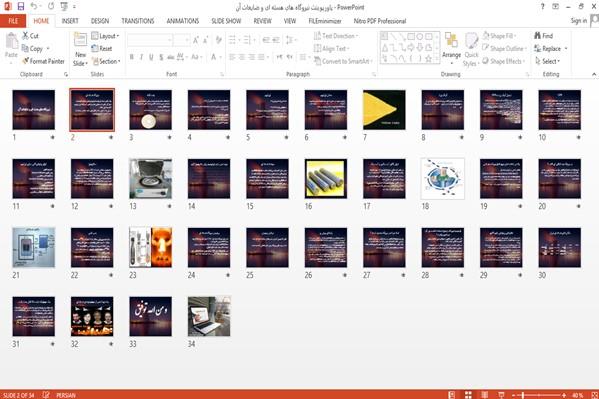Click Convert to SmartArt button

coord(343,61)
